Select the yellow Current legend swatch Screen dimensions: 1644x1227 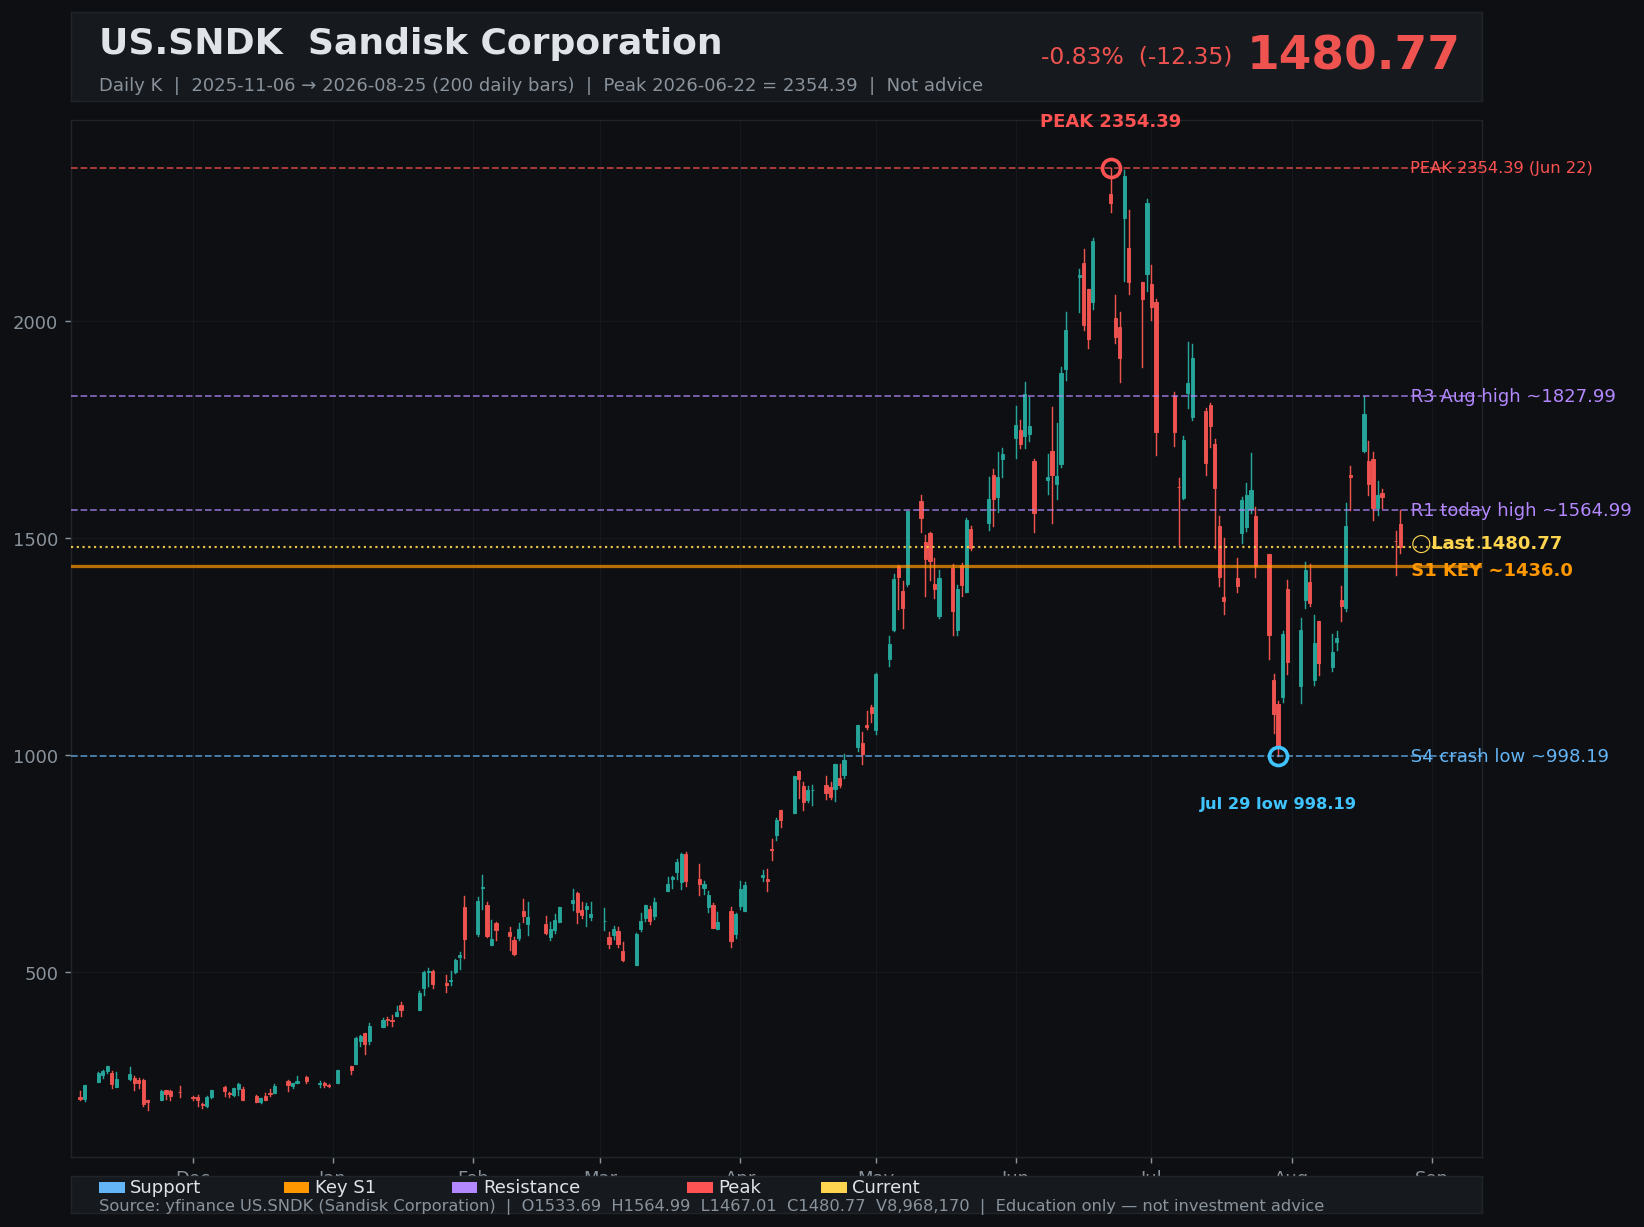coord(834,1187)
